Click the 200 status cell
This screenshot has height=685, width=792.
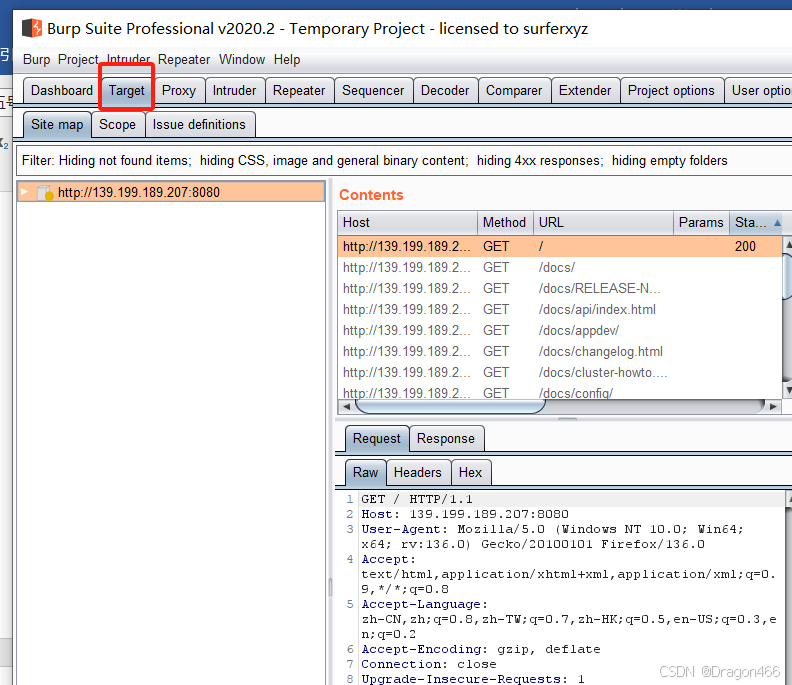745,247
